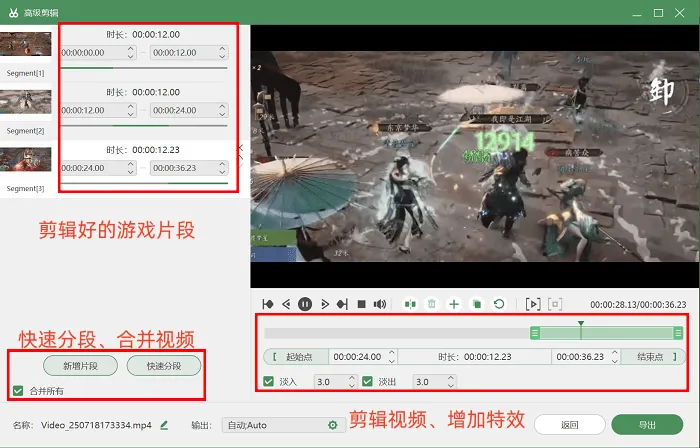Click the timeline end time field

(x=586, y=357)
